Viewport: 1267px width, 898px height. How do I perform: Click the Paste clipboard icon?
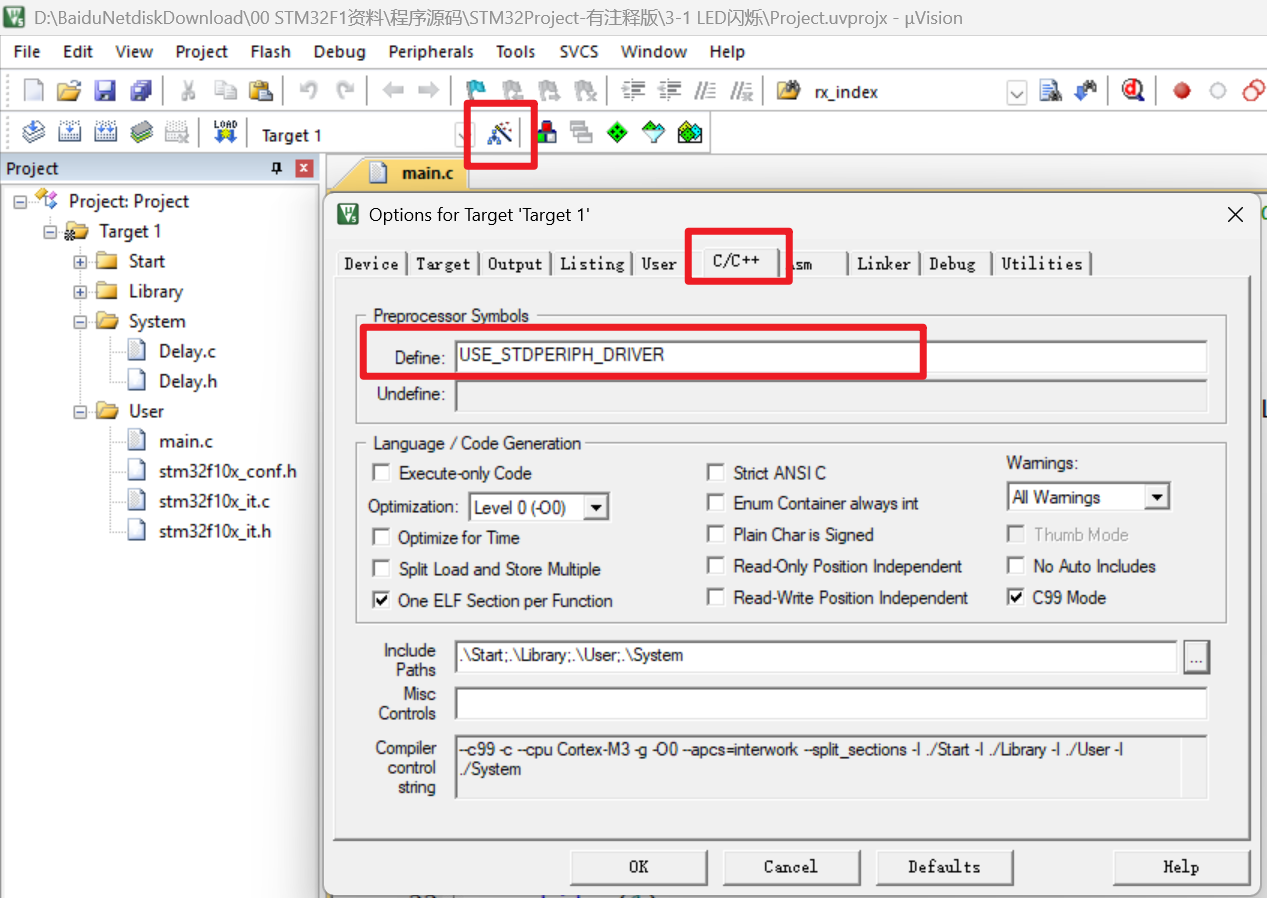pos(261,91)
